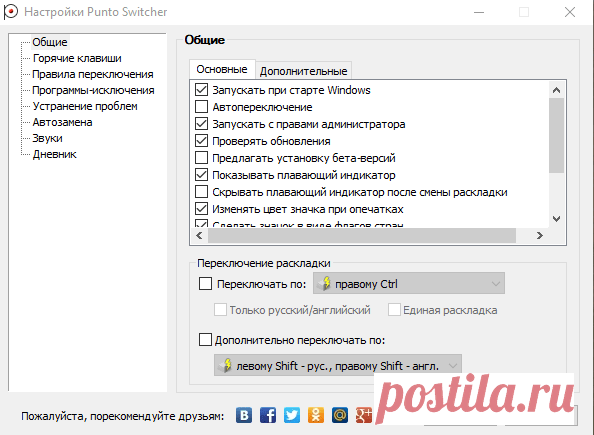Switch to the 'Дополнительные' tab
This screenshot has width=594, height=435.
pos(303,71)
